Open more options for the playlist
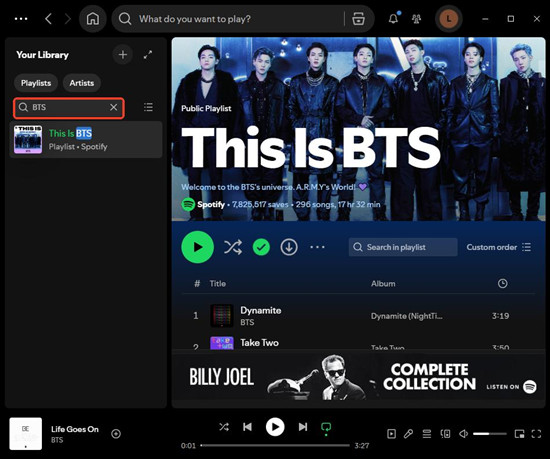 click(x=317, y=247)
